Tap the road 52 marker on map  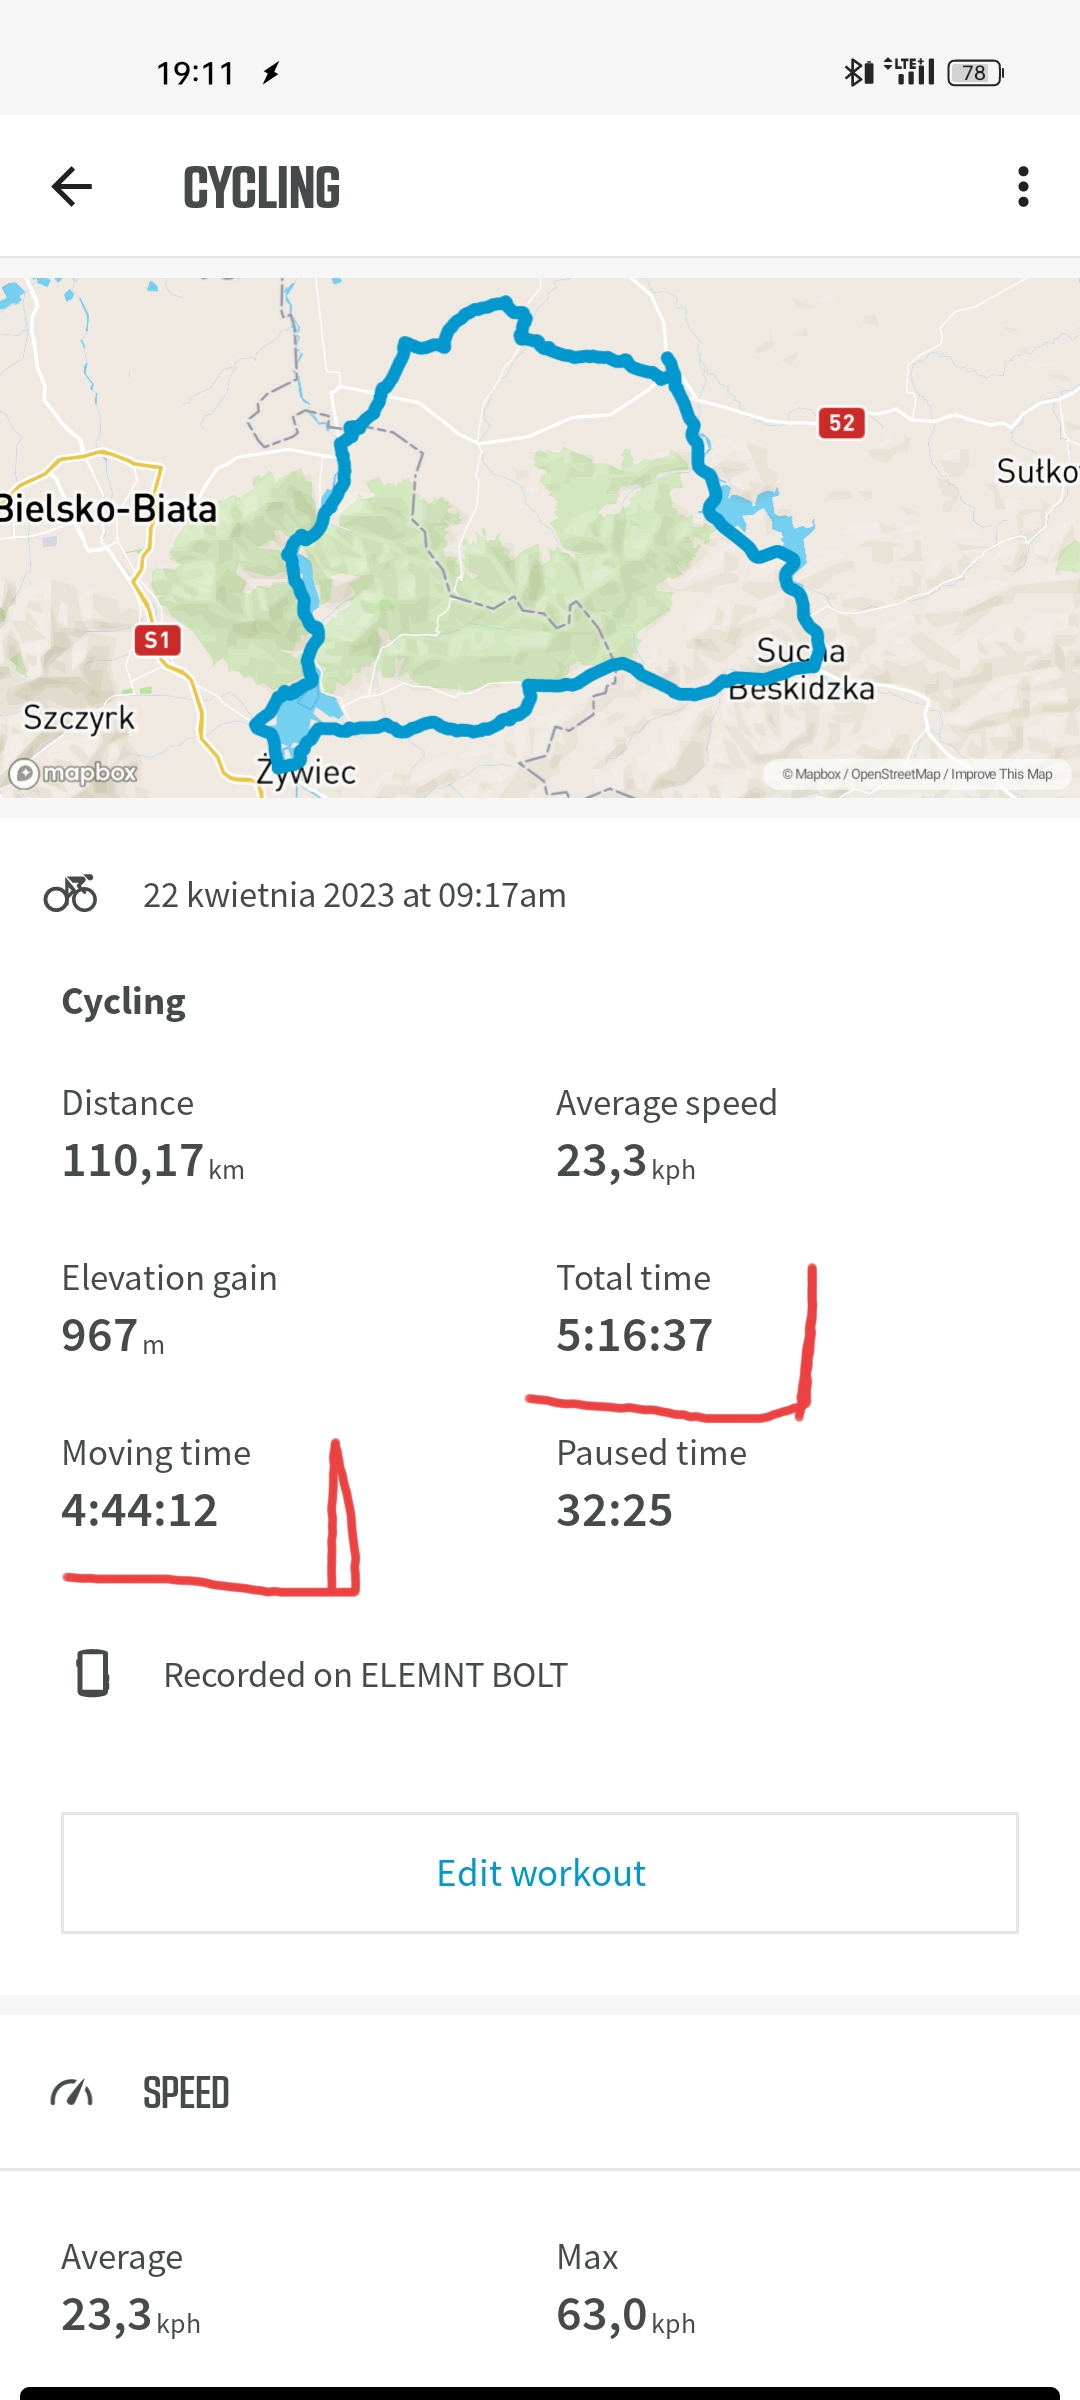pyautogui.click(x=841, y=423)
